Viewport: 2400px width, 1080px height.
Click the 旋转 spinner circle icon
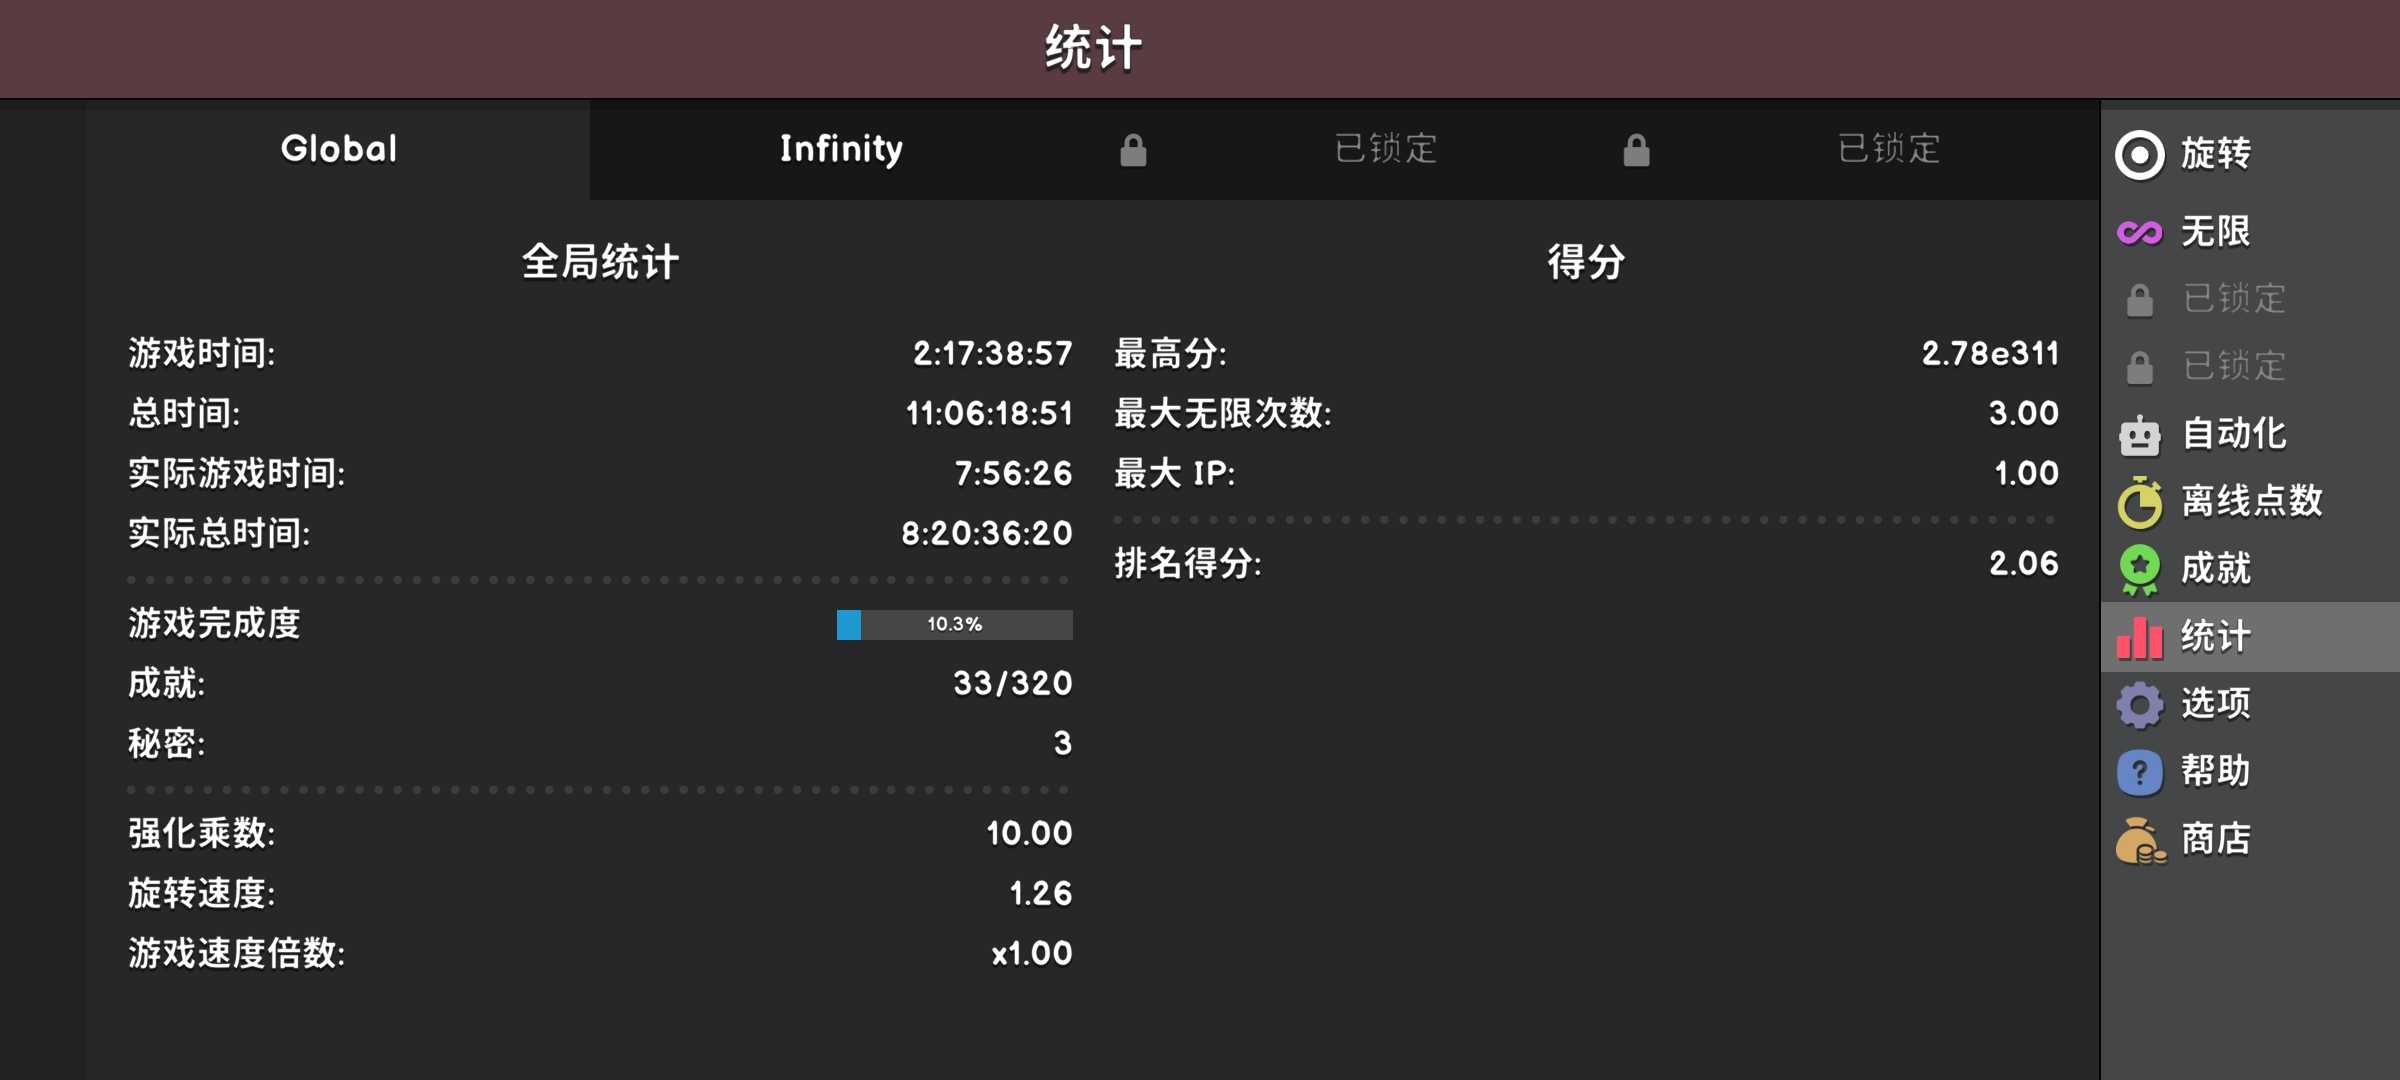click(x=2140, y=155)
